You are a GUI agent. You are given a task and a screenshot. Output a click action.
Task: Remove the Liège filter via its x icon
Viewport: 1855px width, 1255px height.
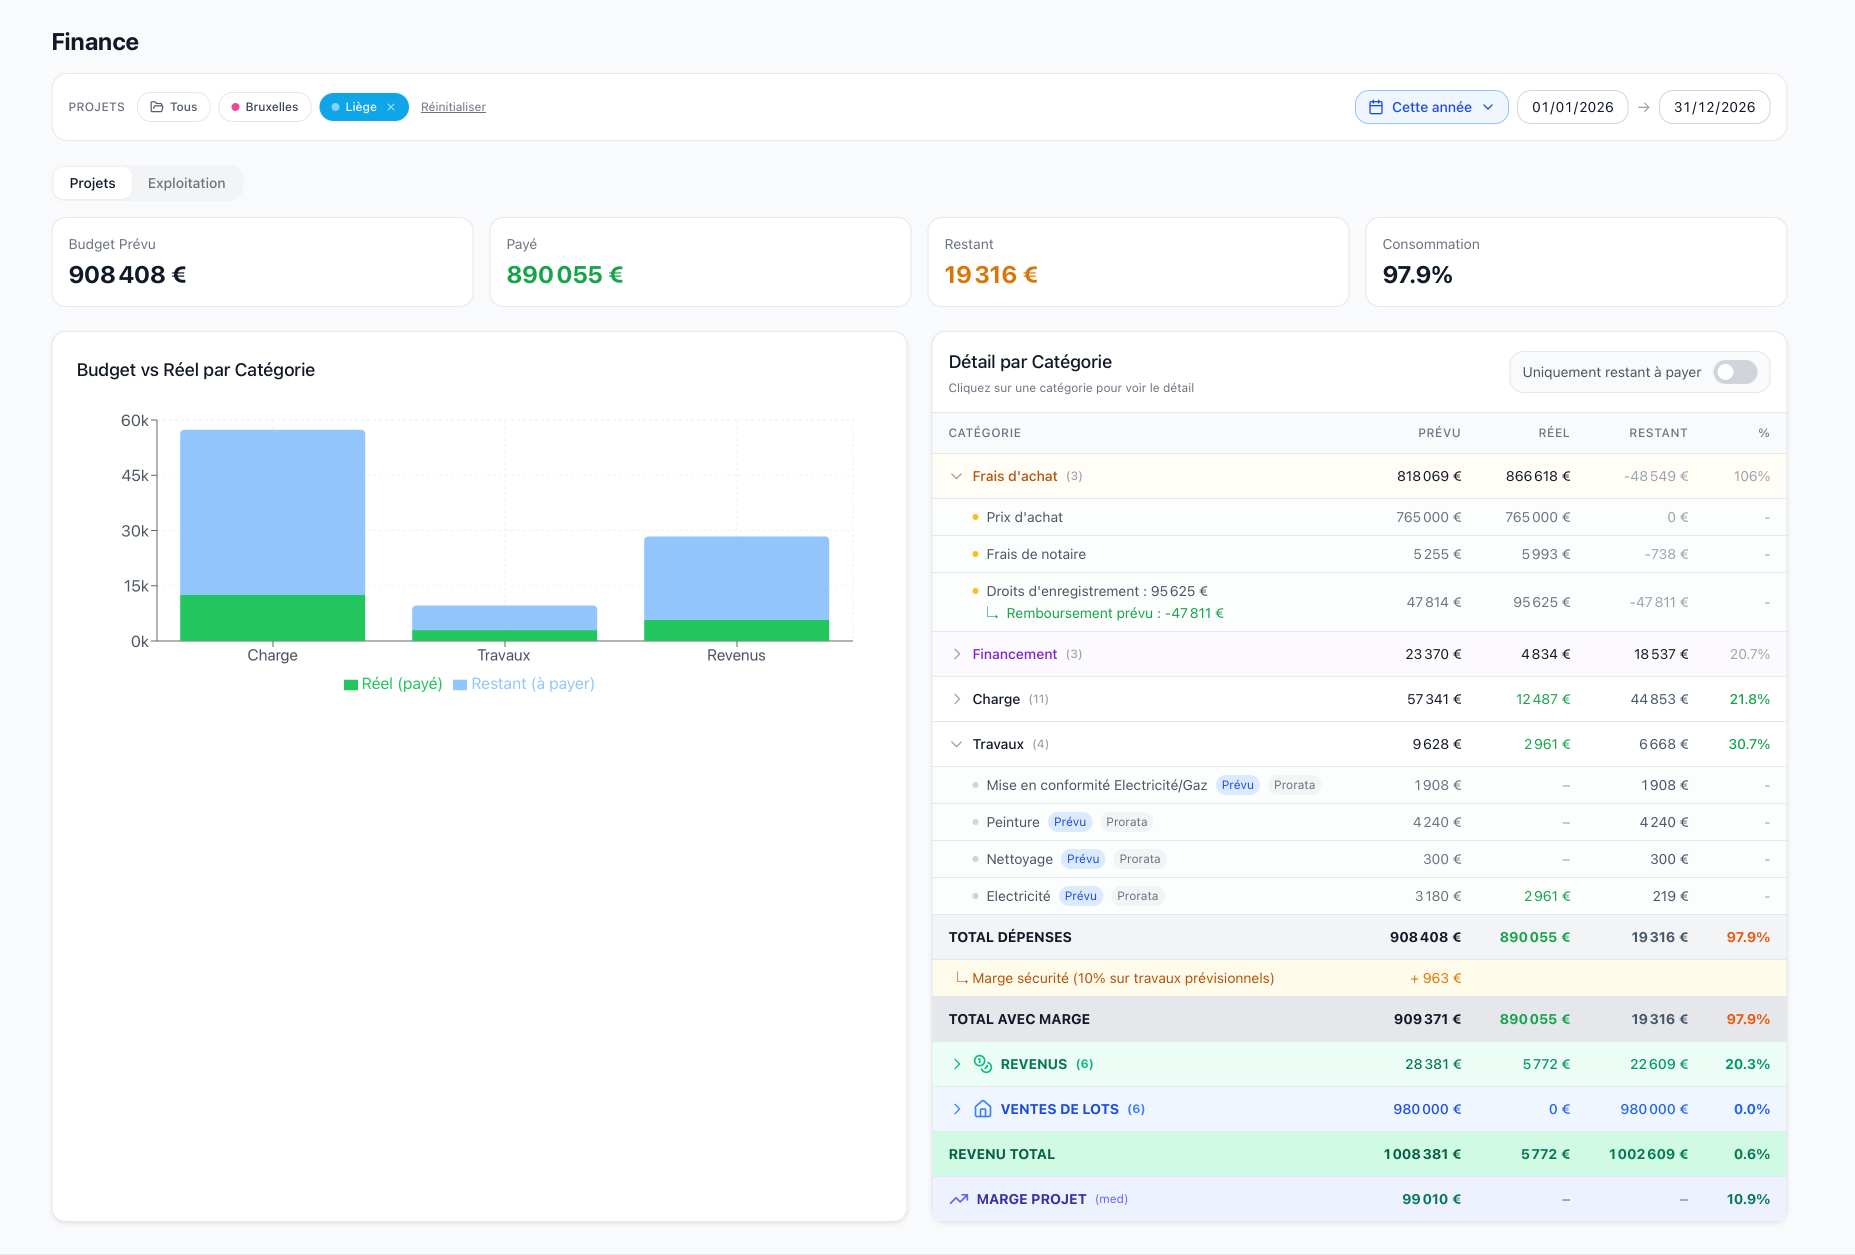(x=391, y=107)
